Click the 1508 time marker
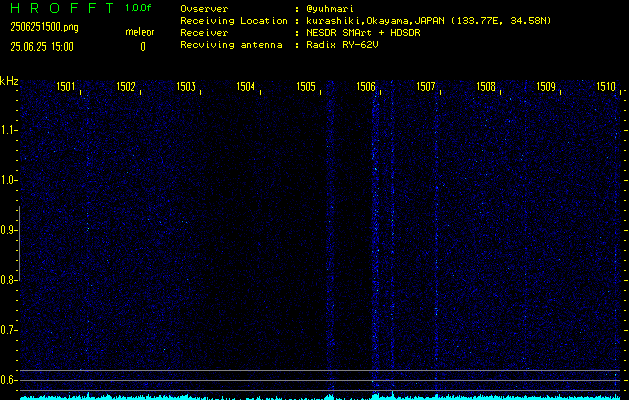 pos(486,87)
